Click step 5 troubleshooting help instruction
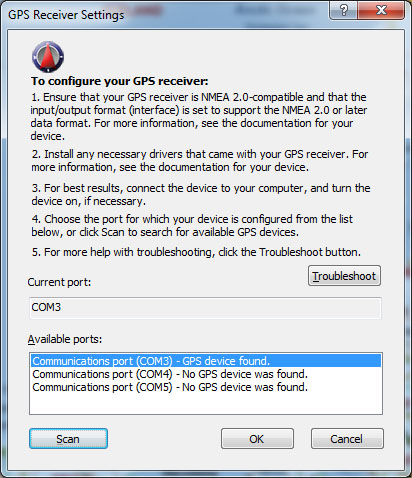The width and height of the screenshot is (412, 478). coord(196,252)
